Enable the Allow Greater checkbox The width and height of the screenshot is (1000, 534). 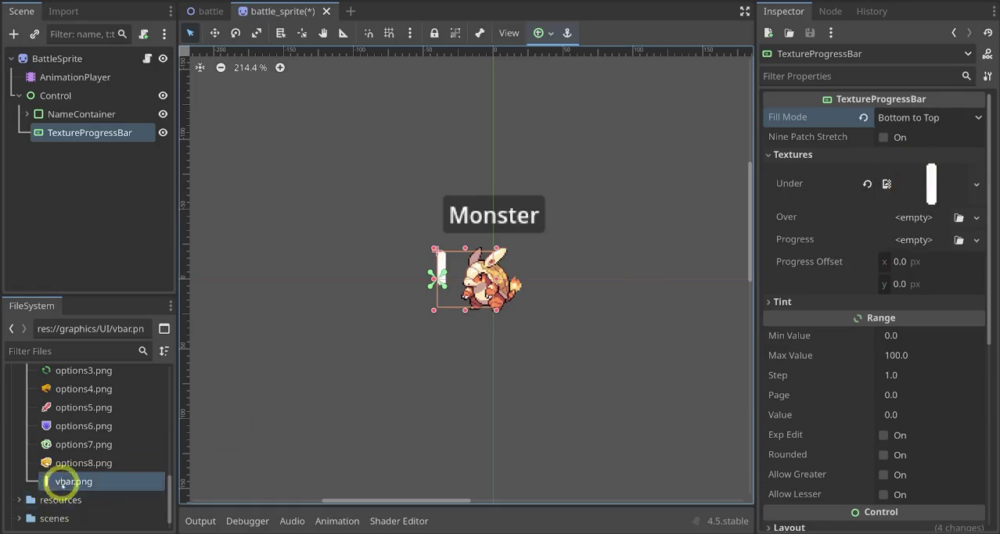tap(883, 475)
